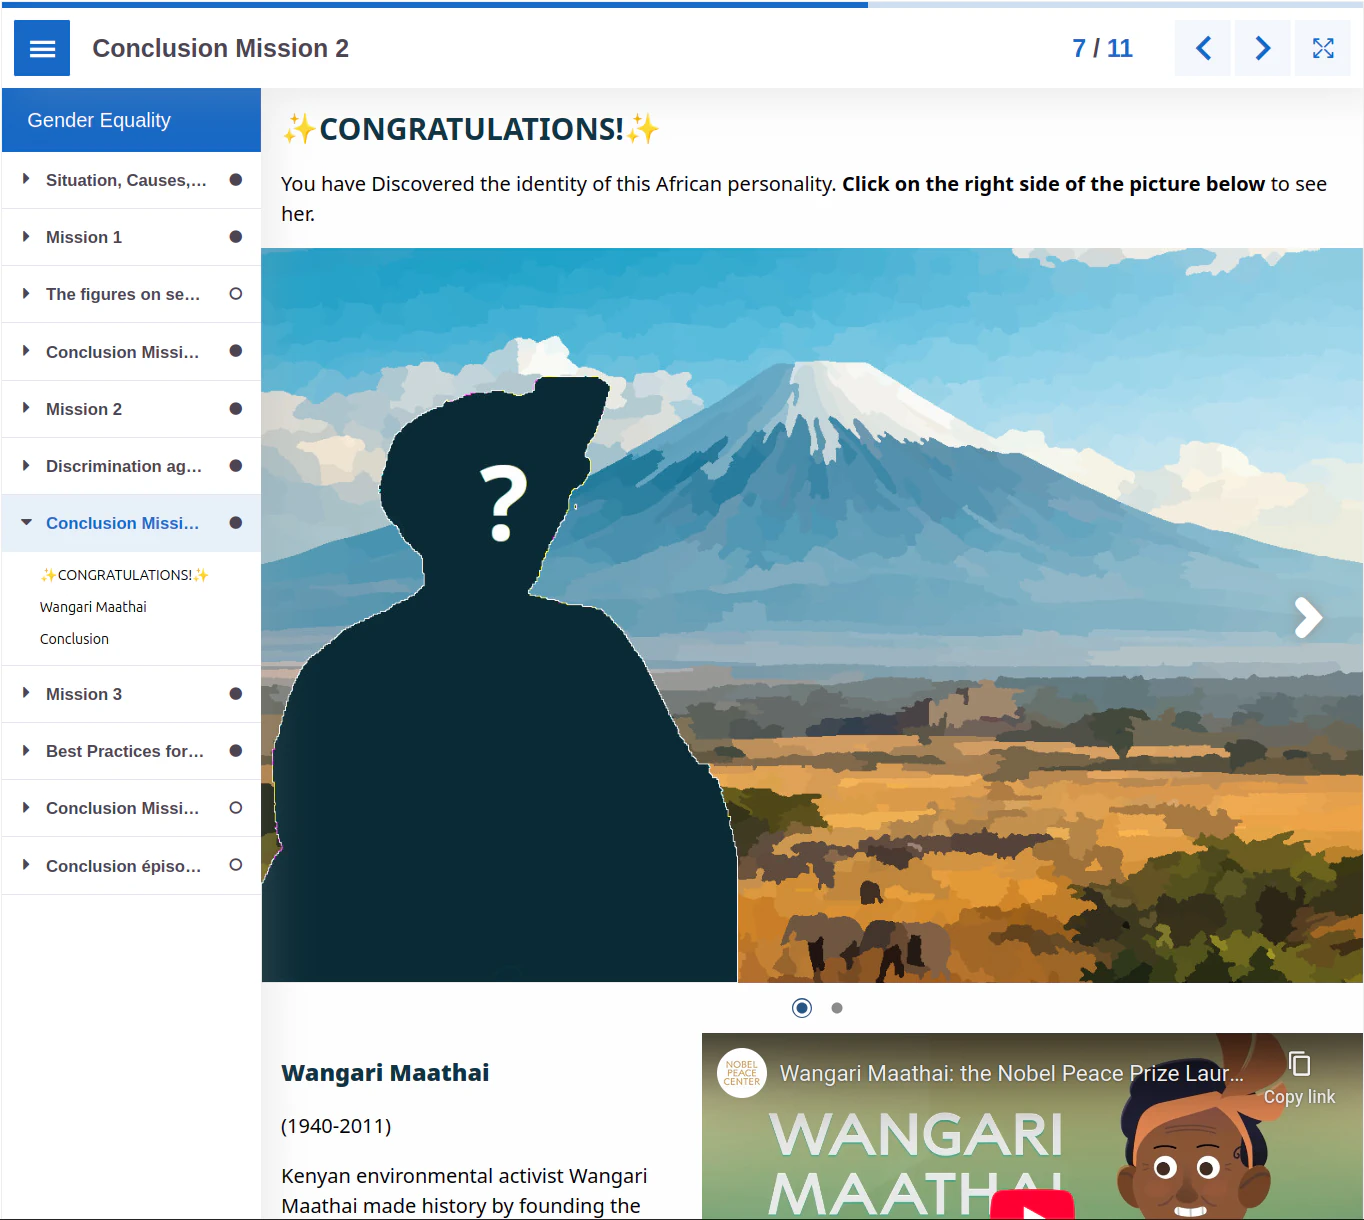Open the Nobel Peace Center channel logo
The width and height of the screenshot is (1364, 1220).
tap(742, 1073)
